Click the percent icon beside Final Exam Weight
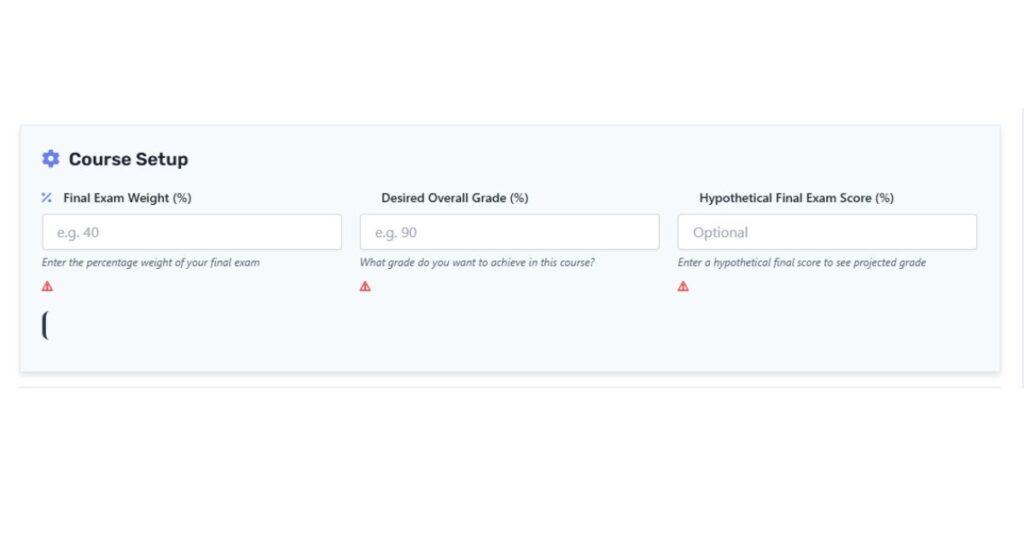The image size is (1024, 536). click(x=47, y=198)
